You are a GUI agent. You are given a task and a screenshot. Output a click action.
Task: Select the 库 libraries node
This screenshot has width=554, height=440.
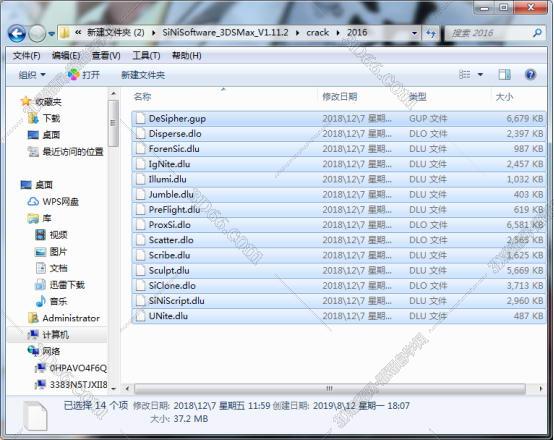click(x=40, y=218)
